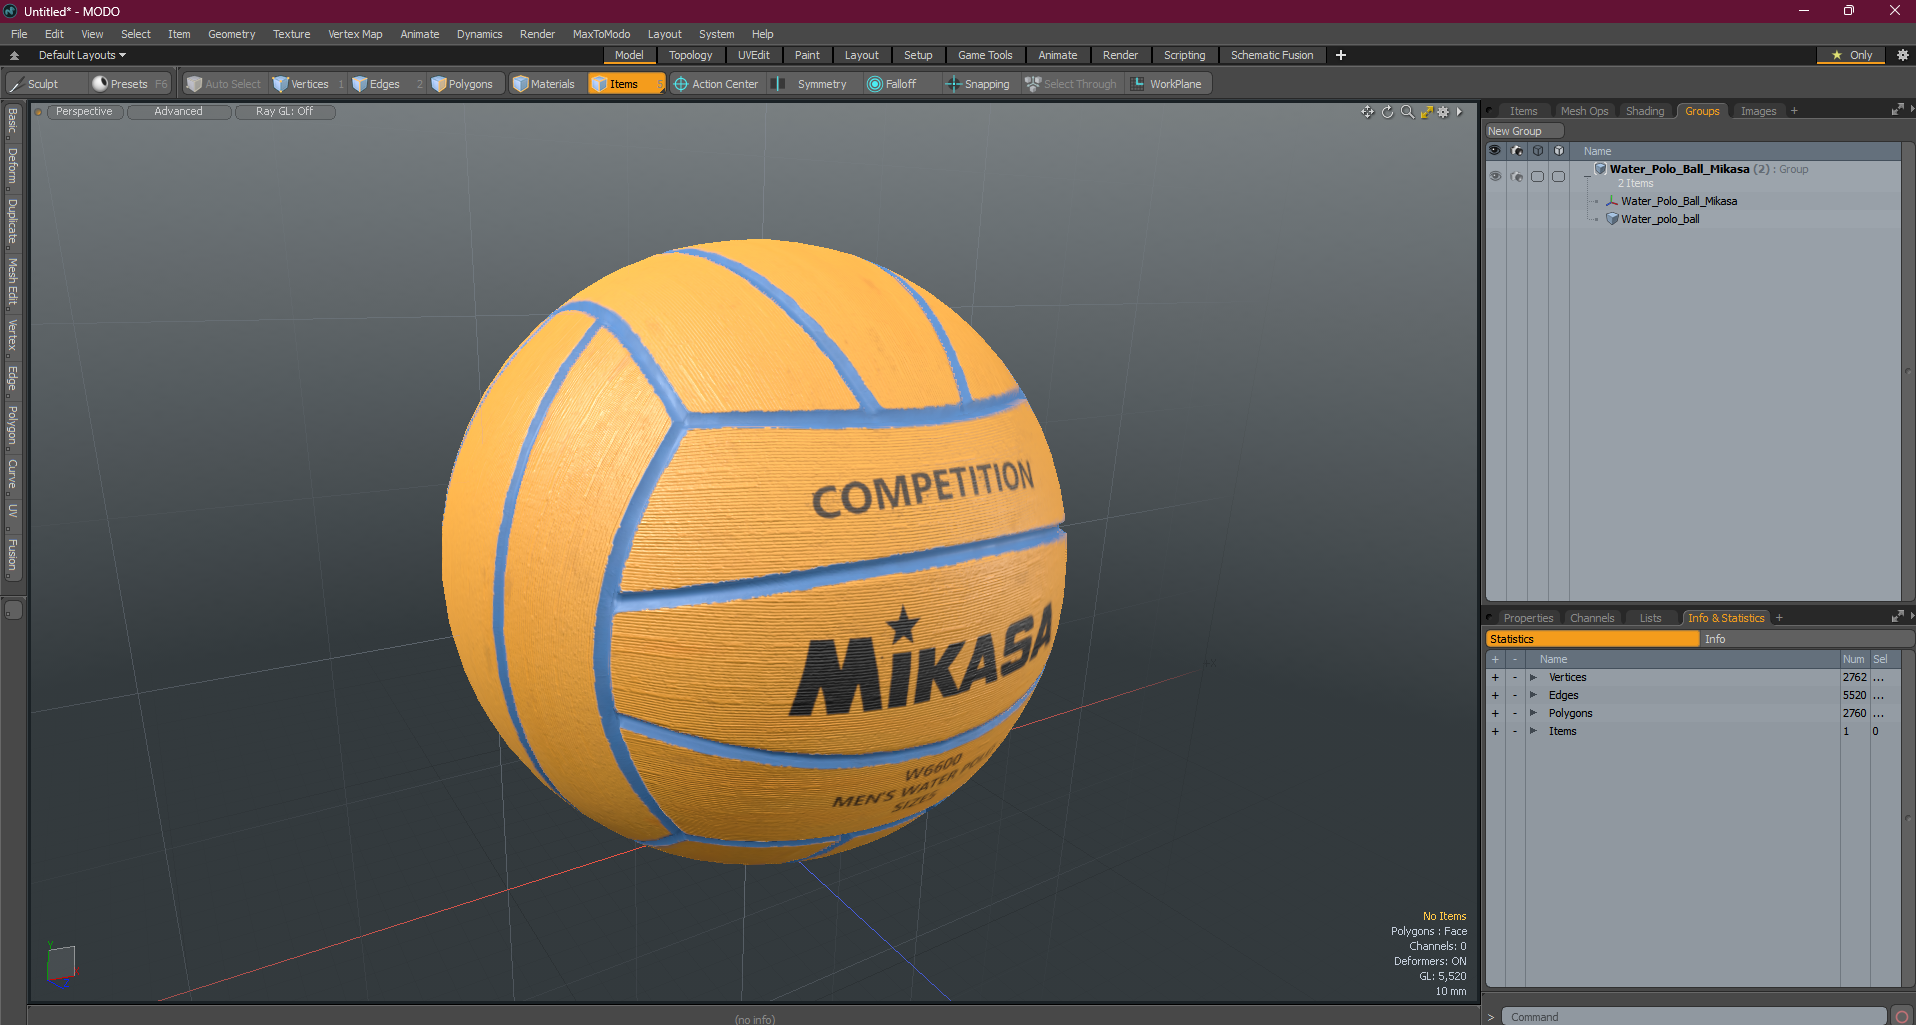Viewport: 1916px width, 1025px height.
Task: Expand the Polygons statistics row
Action: point(1533,713)
